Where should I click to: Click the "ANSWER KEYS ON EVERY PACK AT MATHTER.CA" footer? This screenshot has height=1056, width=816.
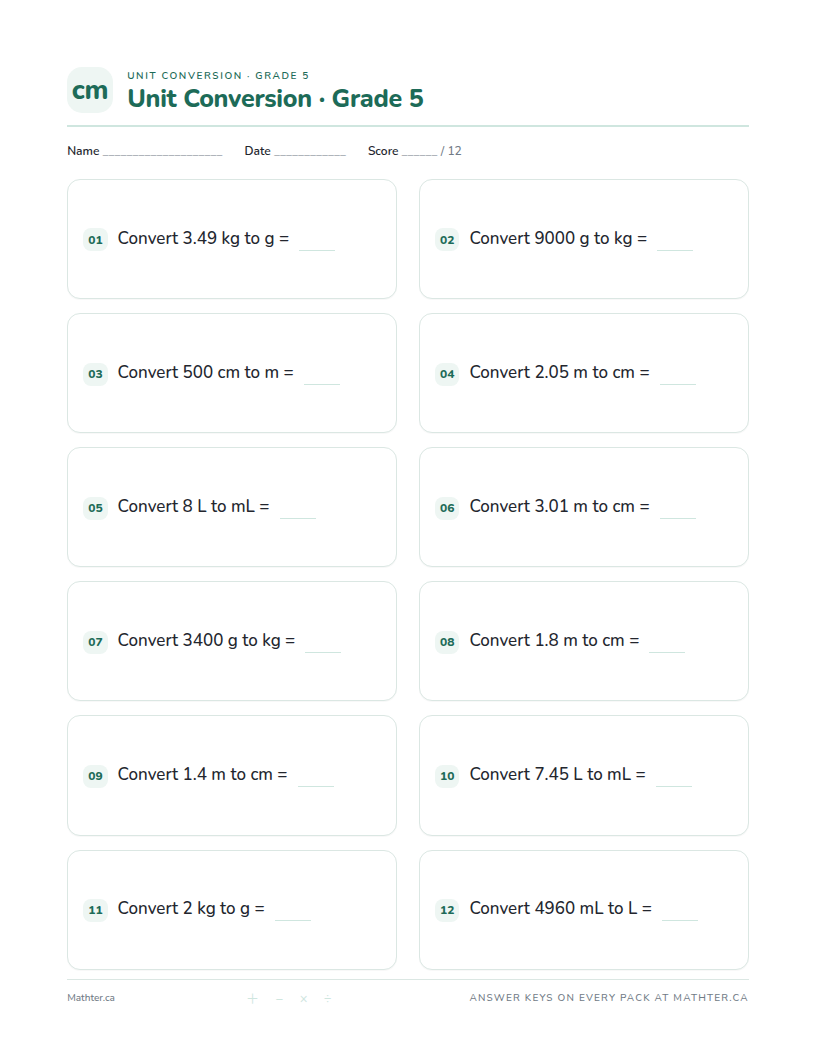coord(609,998)
